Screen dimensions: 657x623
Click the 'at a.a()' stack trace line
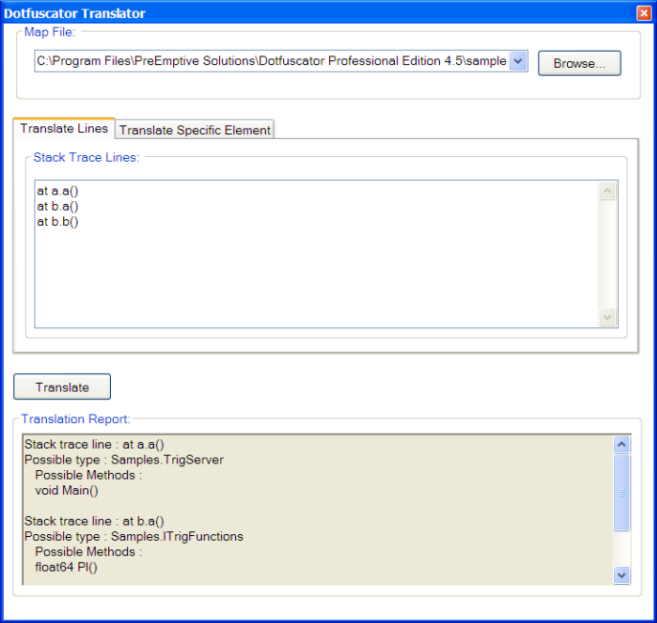click(57, 191)
